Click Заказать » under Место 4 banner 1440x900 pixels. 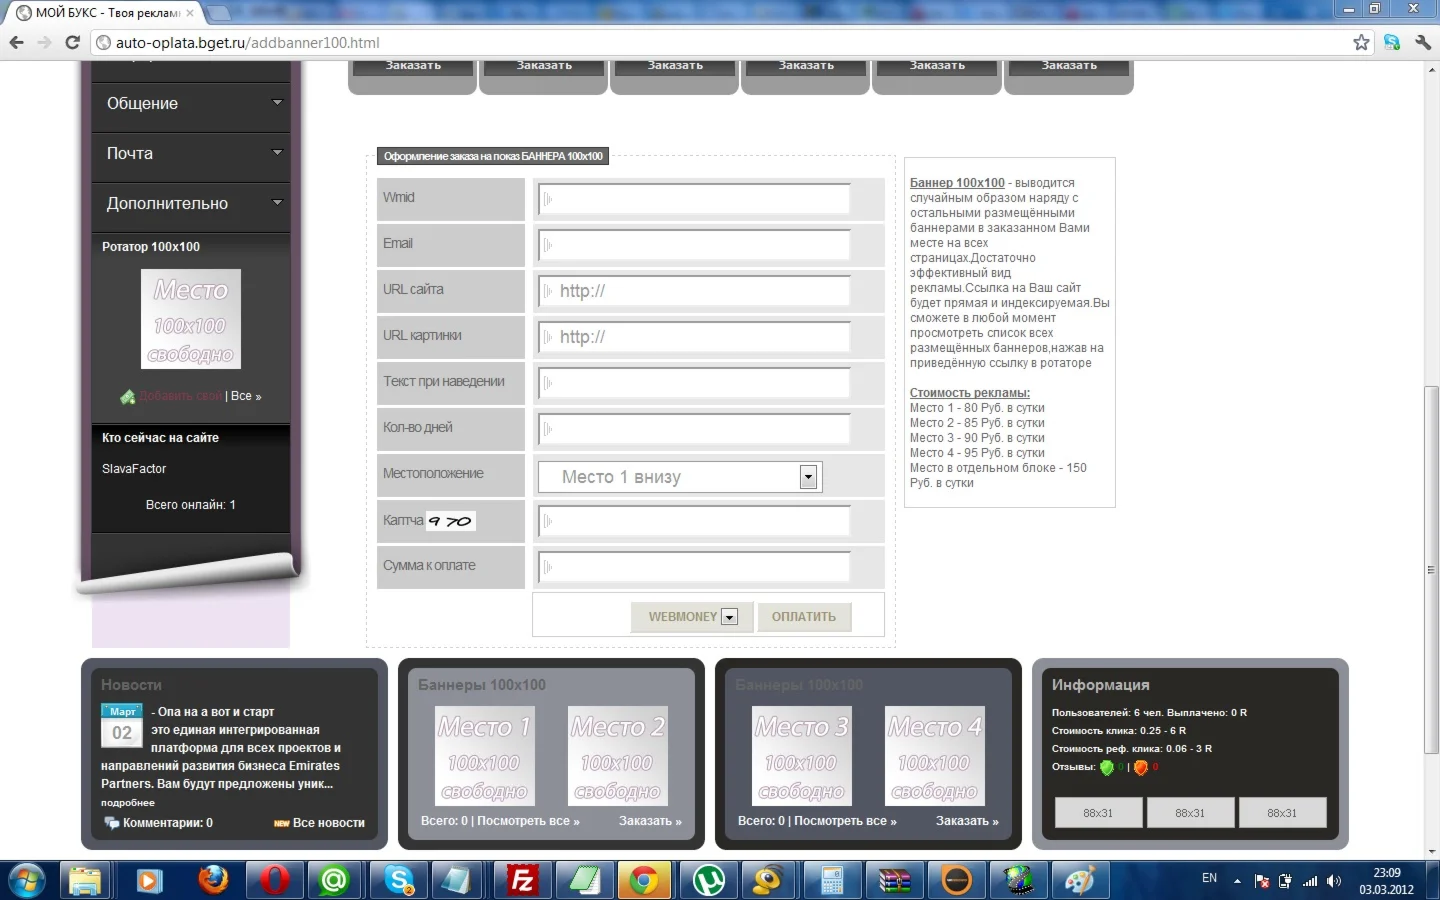click(x=967, y=821)
